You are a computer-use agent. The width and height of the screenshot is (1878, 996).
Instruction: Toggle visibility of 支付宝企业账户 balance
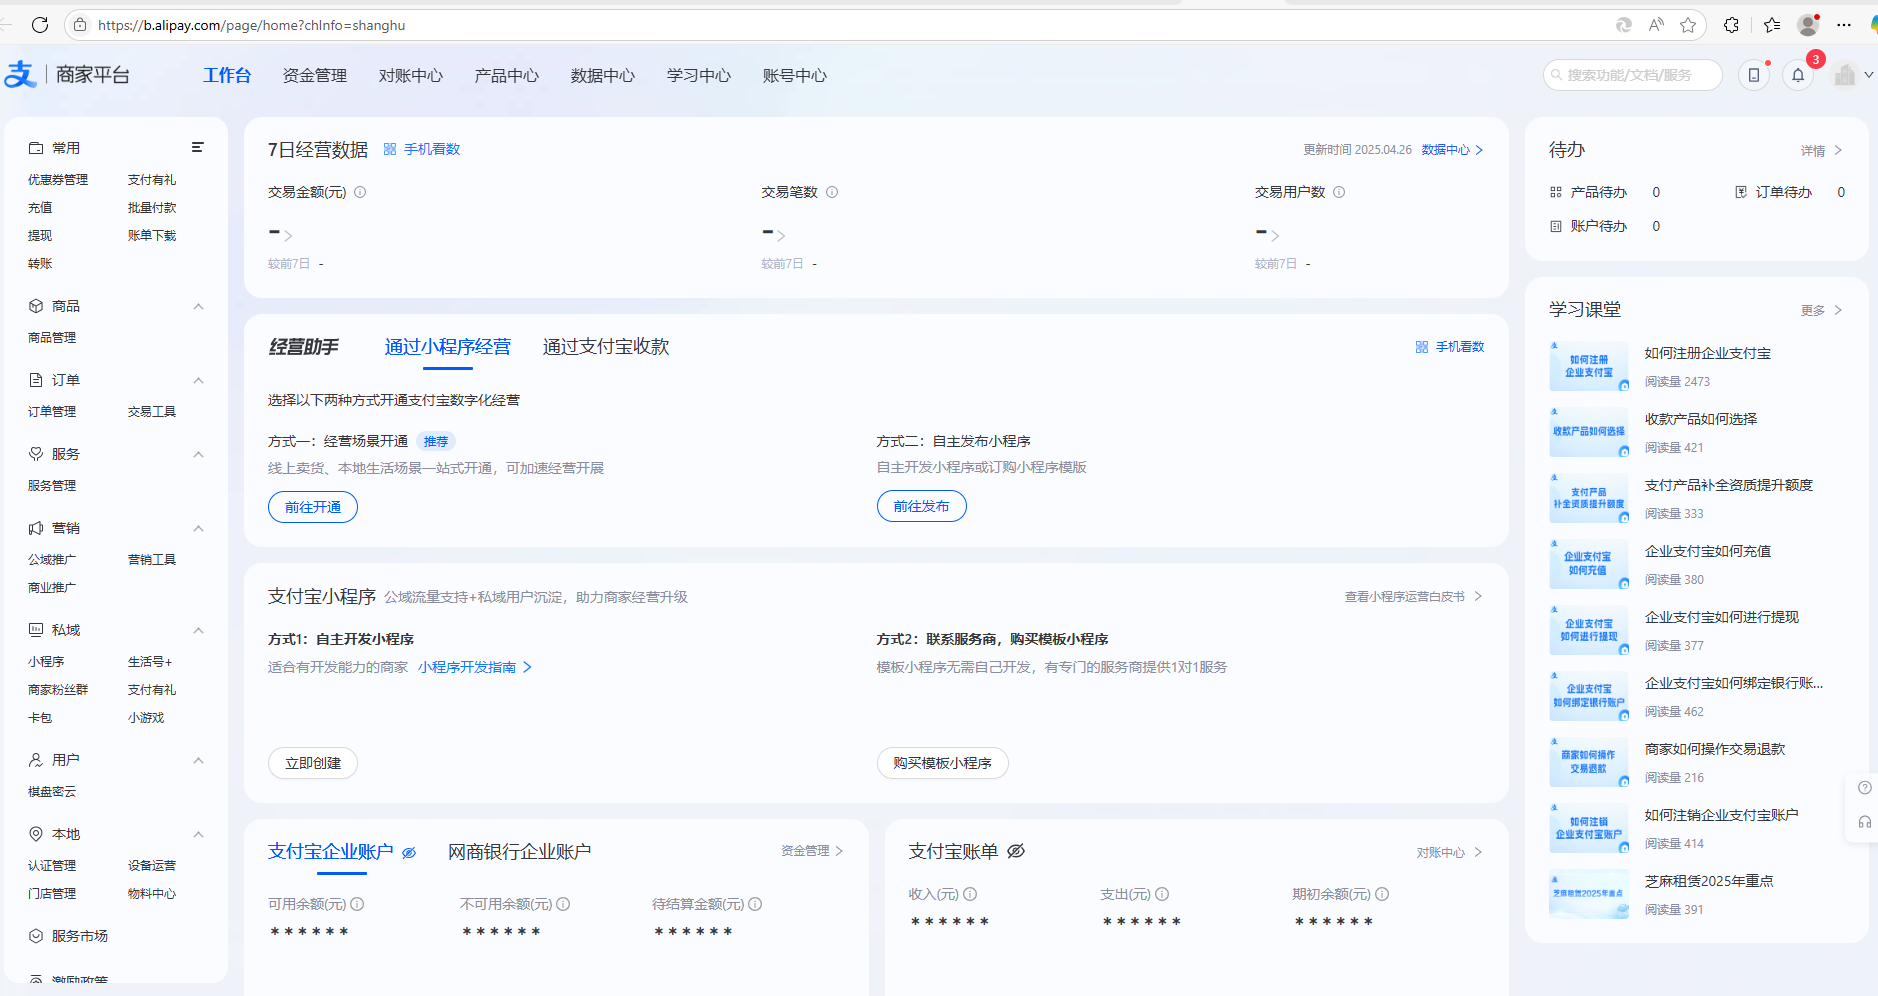coord(409,853)
